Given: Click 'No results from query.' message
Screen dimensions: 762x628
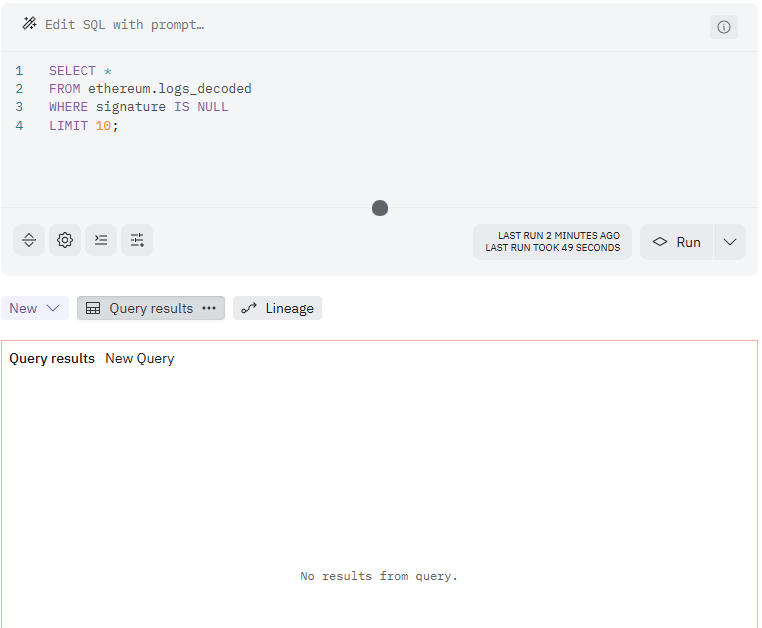Looking at the screenshot, I should [x=379, y=576].
